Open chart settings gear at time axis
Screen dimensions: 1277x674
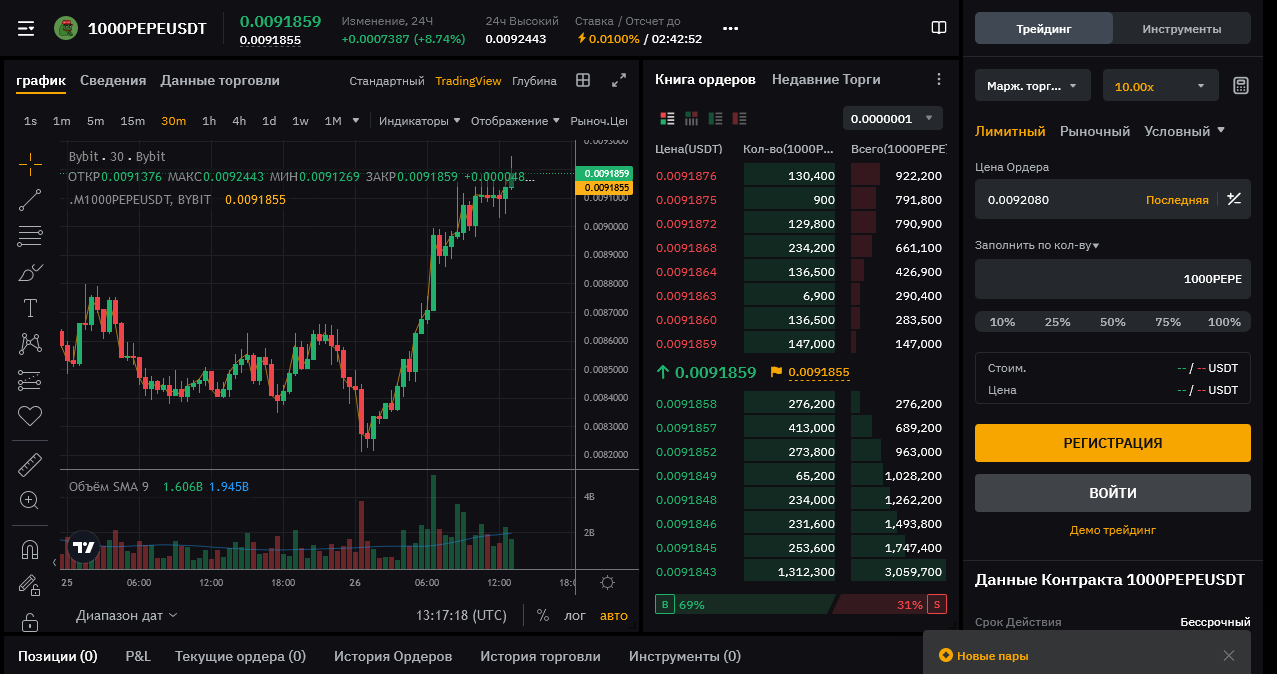(607, 583)
